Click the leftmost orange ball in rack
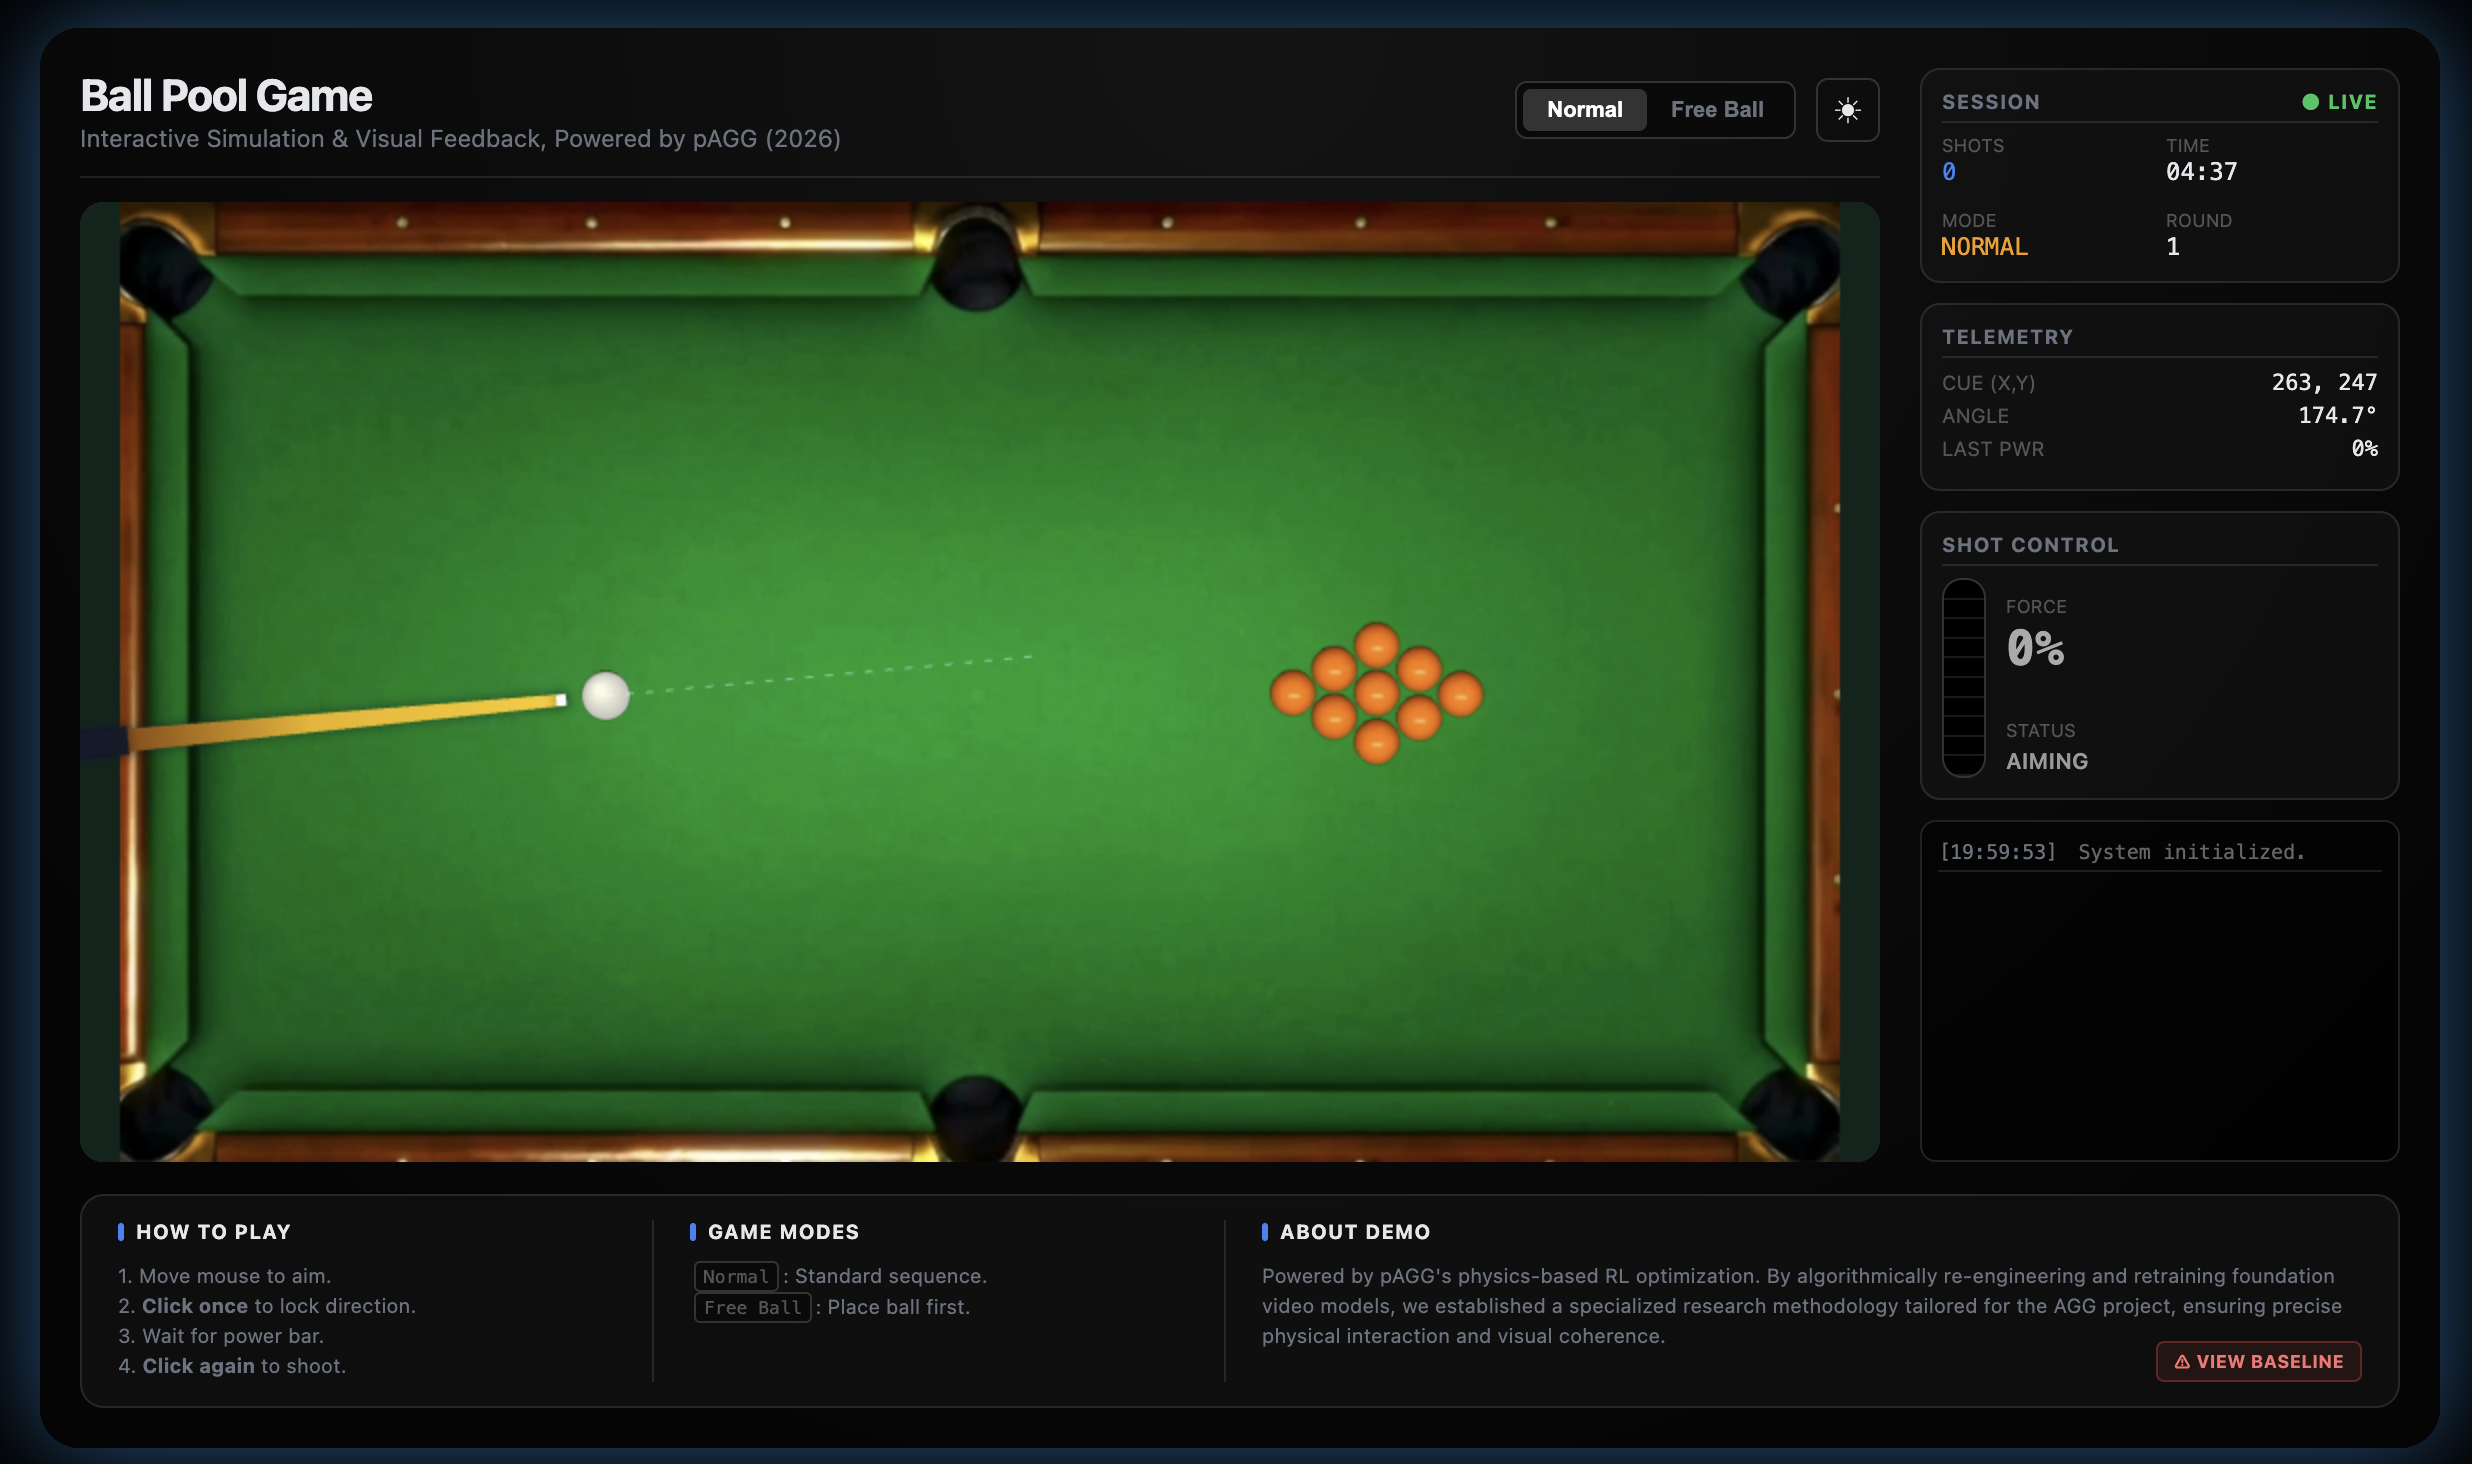This screenshot has width=2472, height=1464. [1292, 693]
